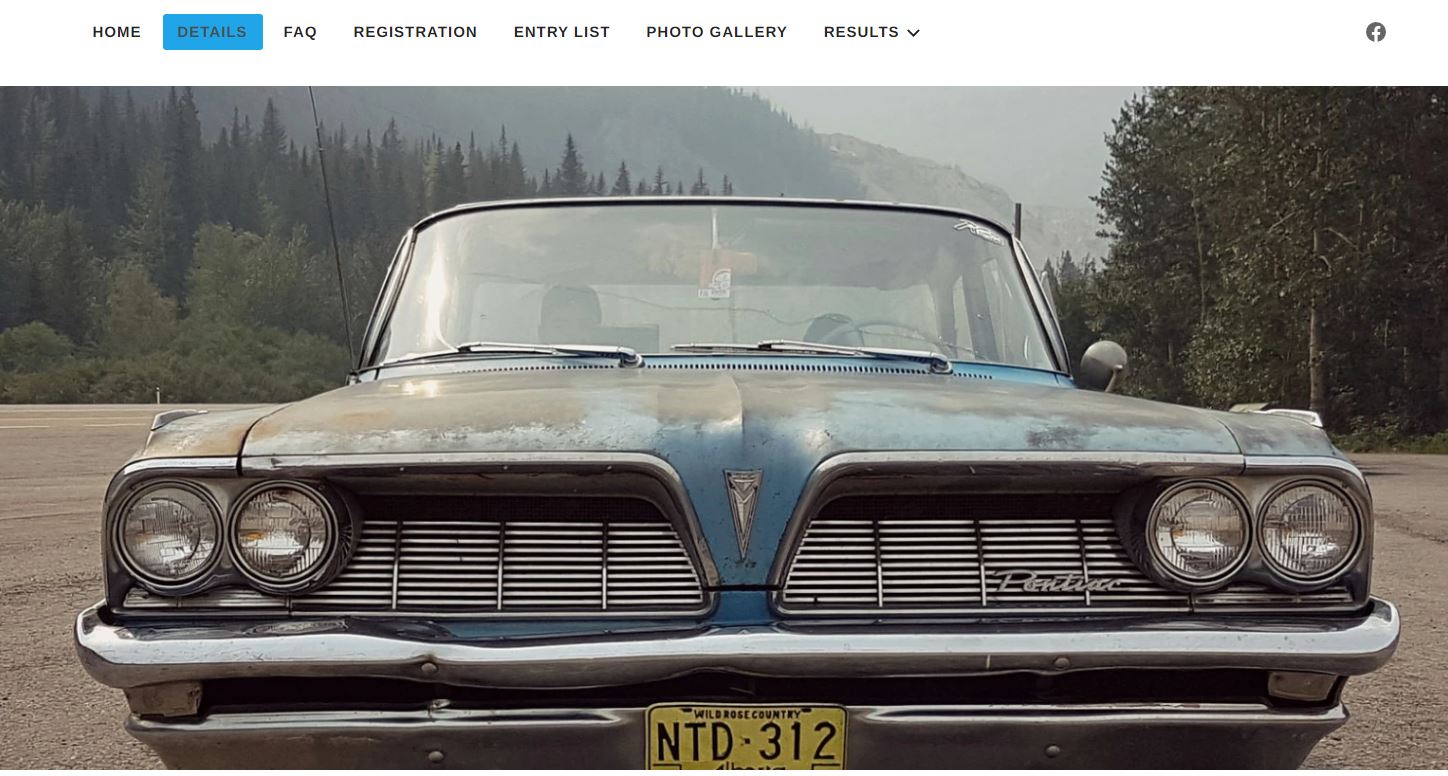View the Entry List page
Screen dimensions: 1448x776
[x=562, y=32]
